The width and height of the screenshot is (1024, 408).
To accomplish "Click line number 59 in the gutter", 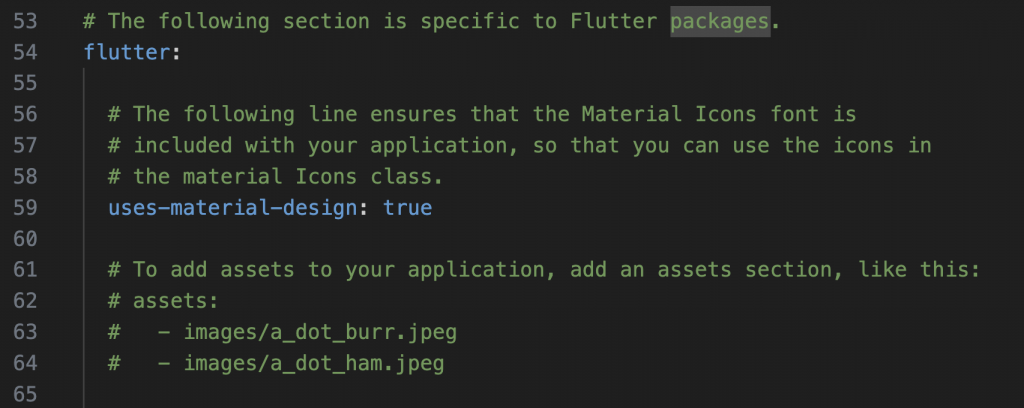I will pyautogui.click(x=25, y=208).
